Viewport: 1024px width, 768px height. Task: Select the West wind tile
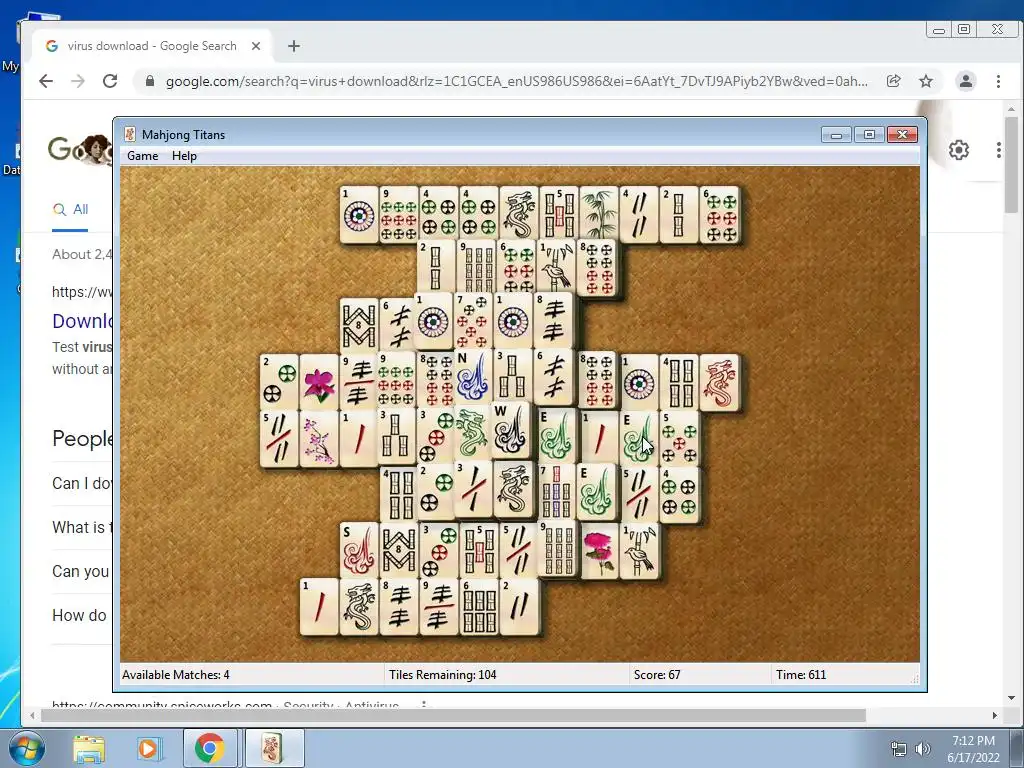pyautogui.click(x=511, y=431)
